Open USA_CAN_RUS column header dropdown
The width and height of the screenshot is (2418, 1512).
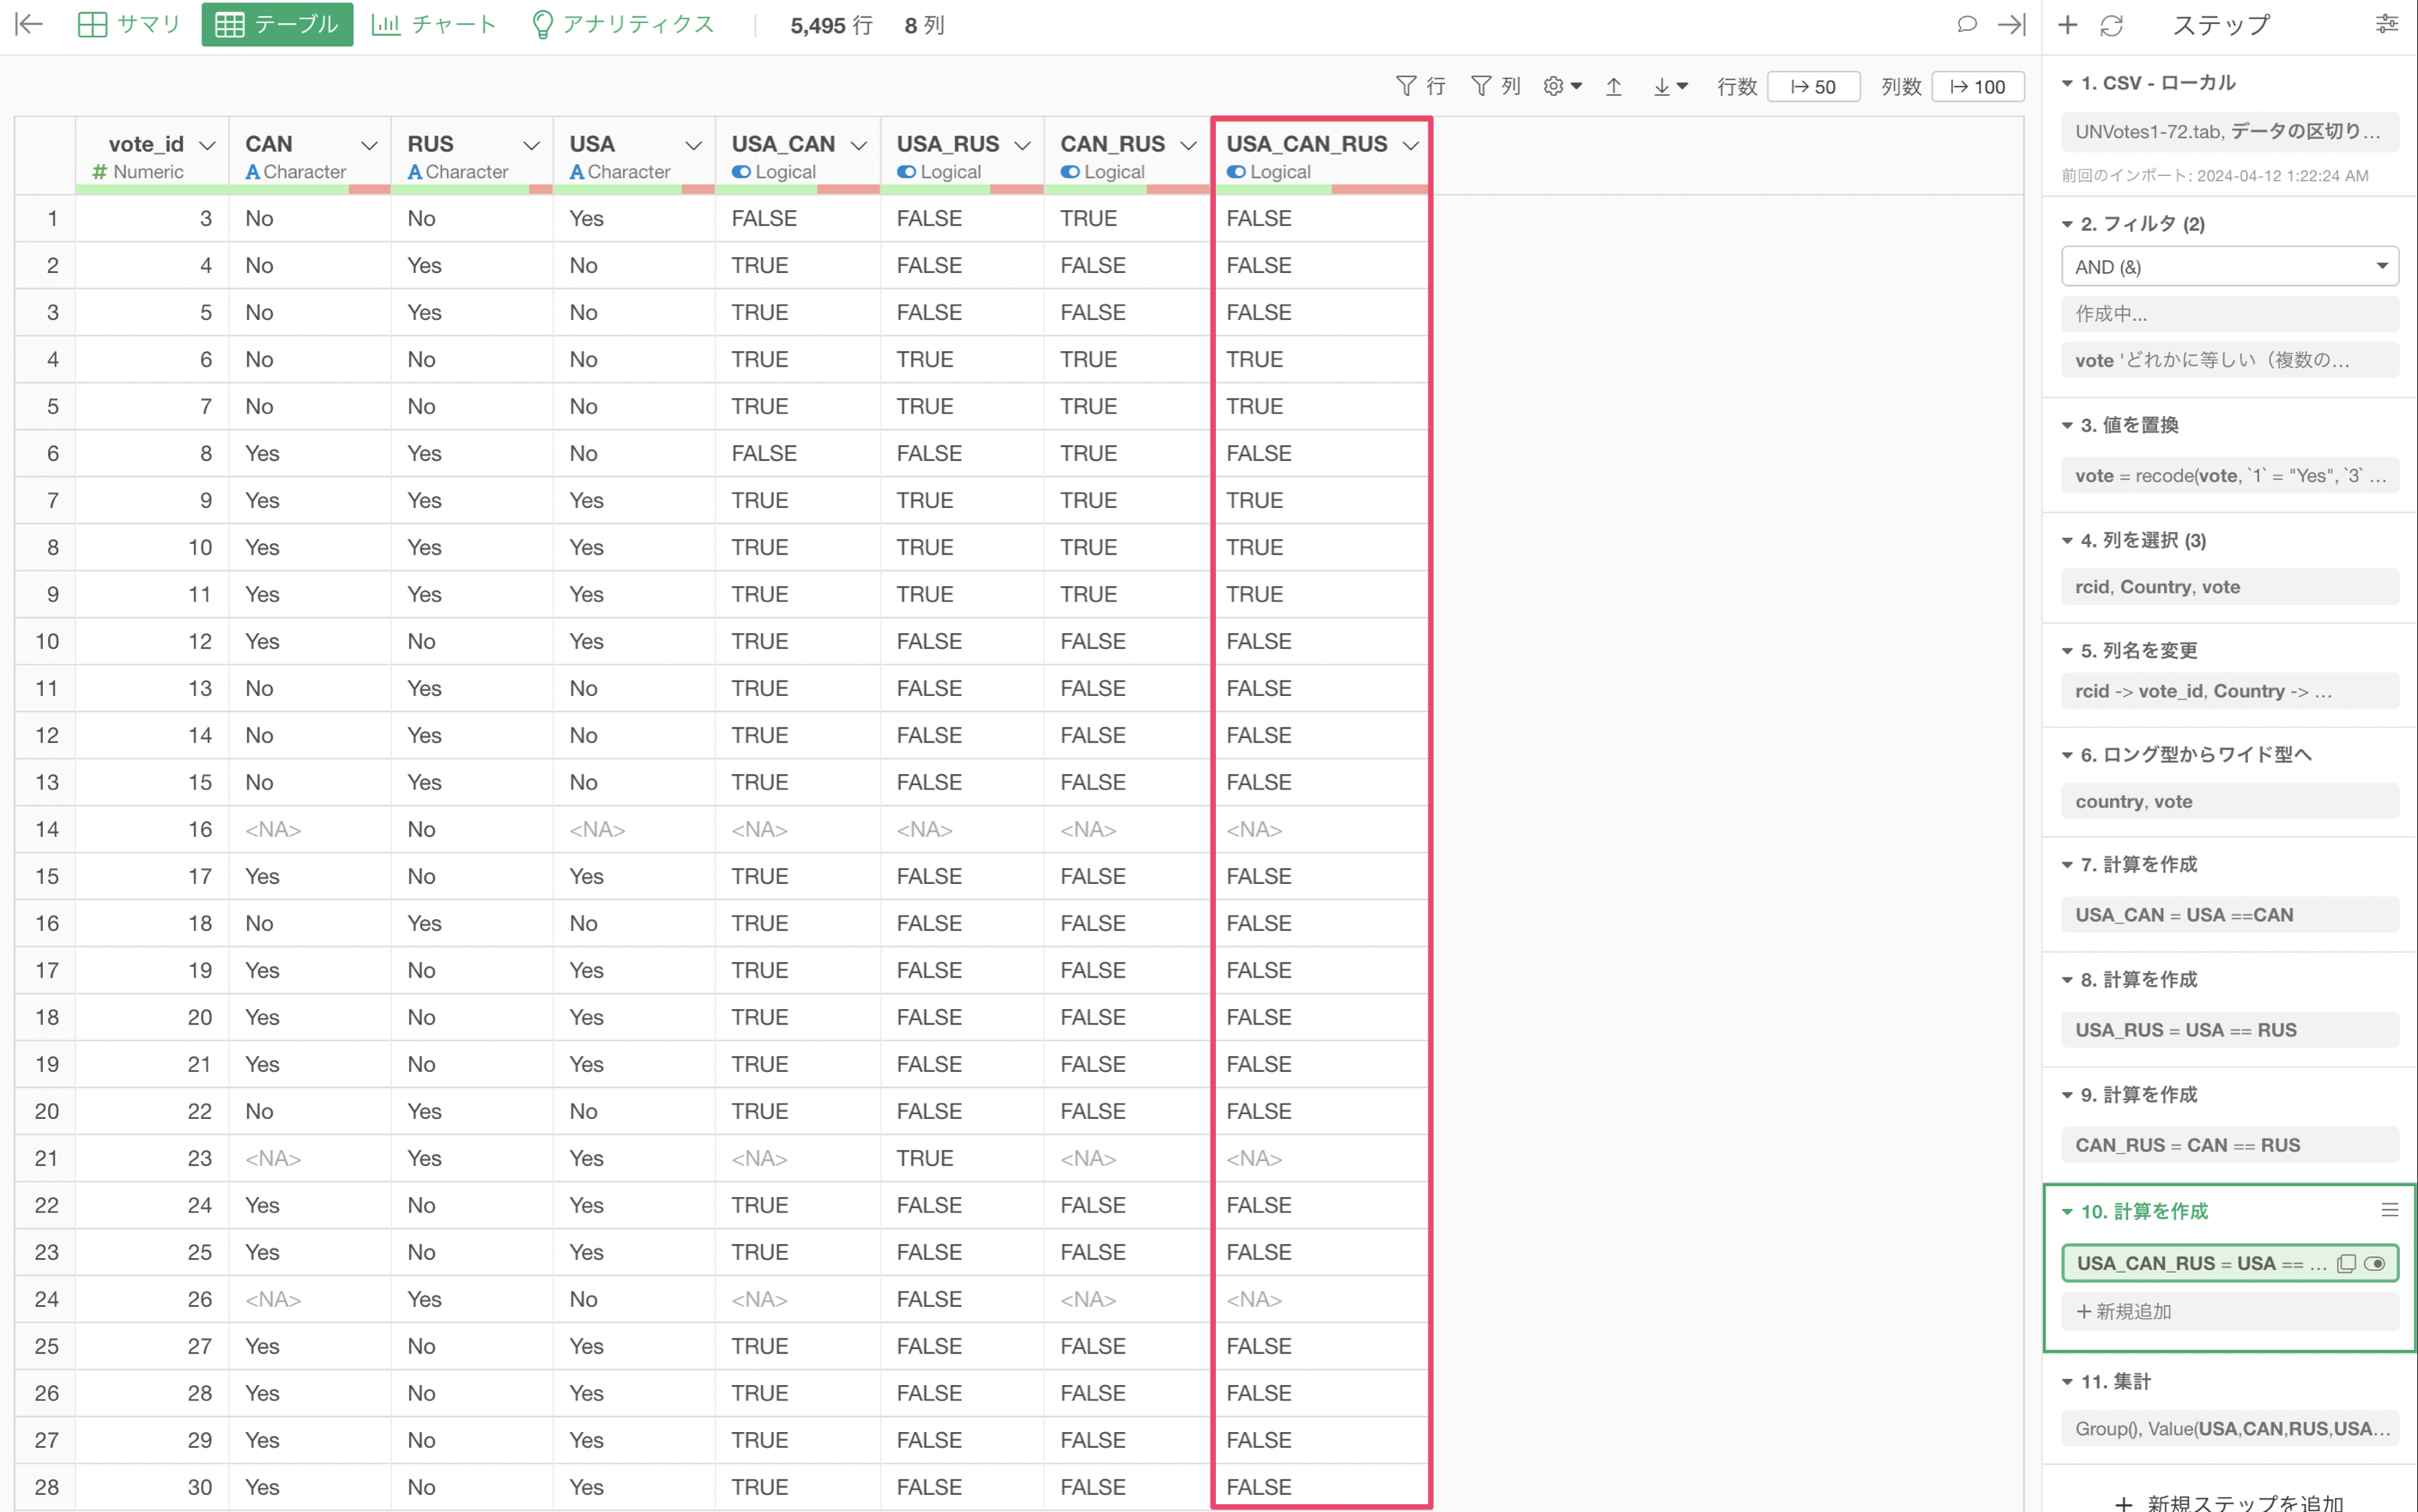coord(1411,145)
